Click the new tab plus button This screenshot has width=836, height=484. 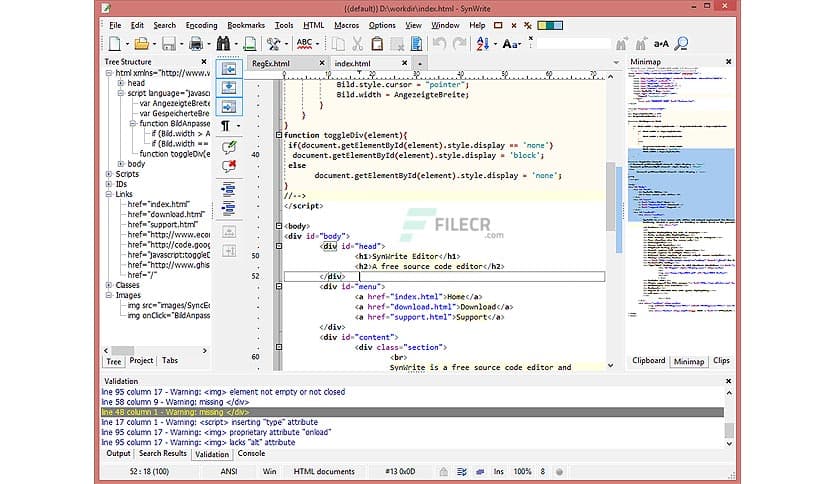(x=420, y=64)
